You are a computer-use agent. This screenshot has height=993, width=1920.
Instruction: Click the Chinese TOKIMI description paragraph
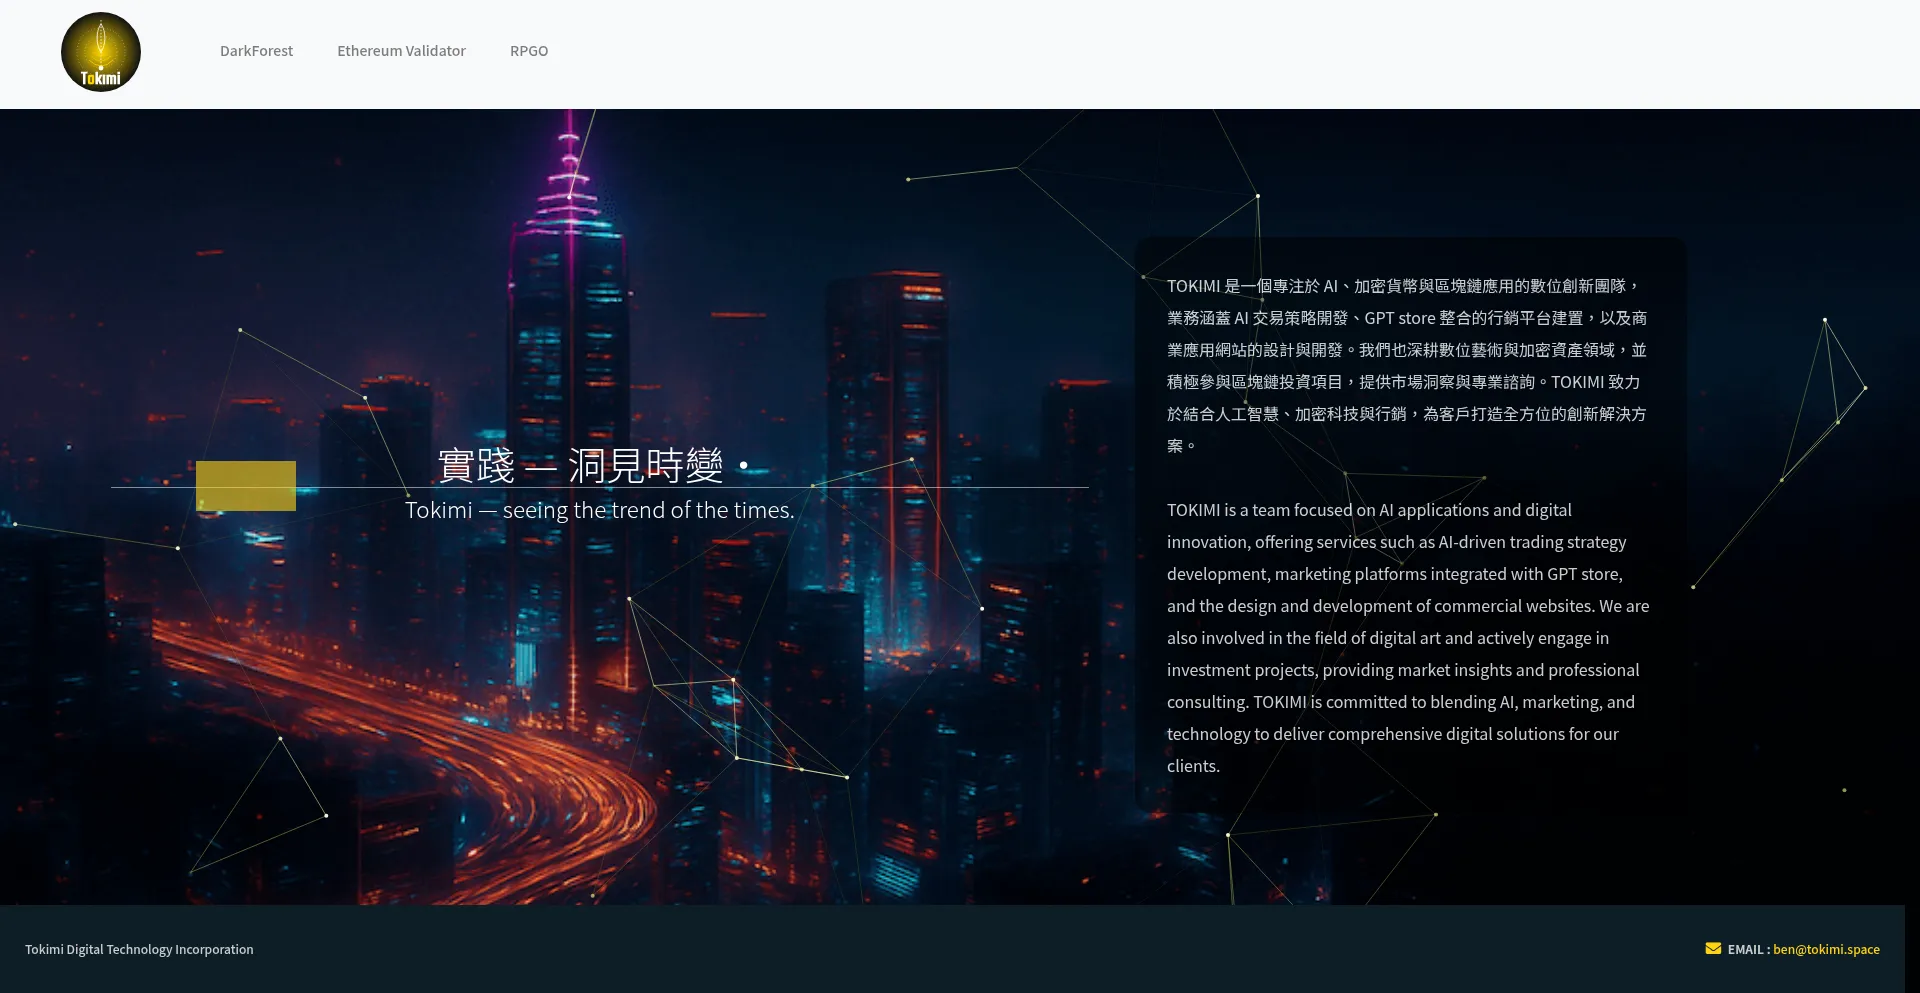point(1407,365)
